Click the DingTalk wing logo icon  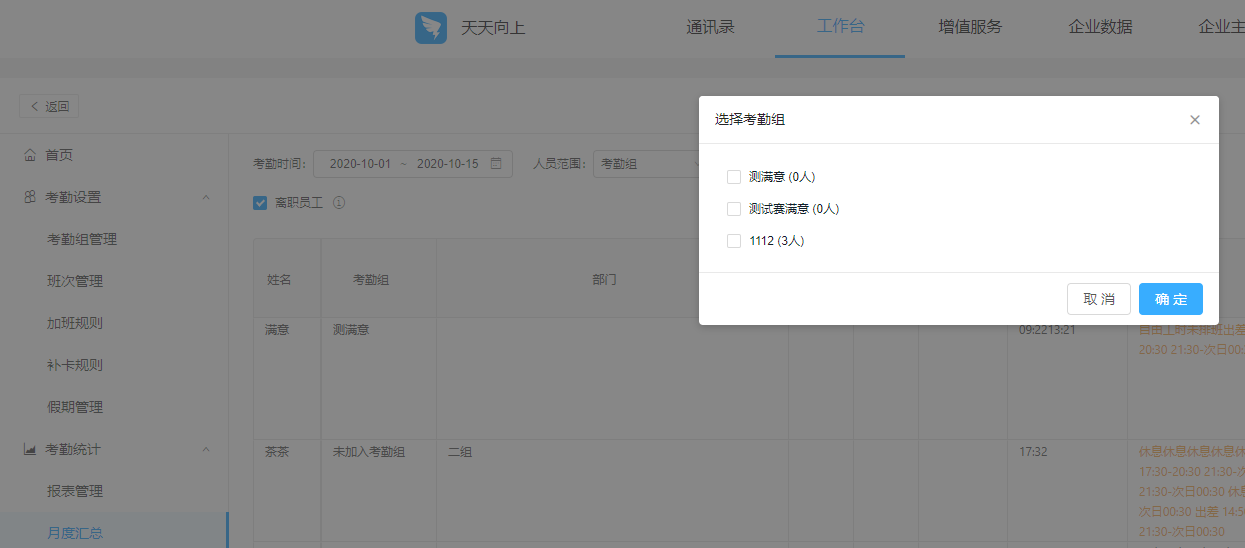click(431, 27)
